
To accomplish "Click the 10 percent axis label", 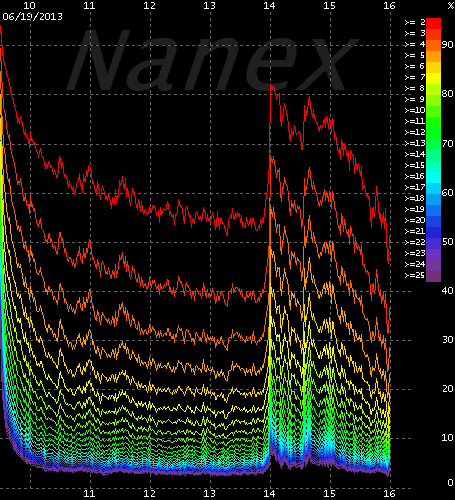I will coord(447,438).
